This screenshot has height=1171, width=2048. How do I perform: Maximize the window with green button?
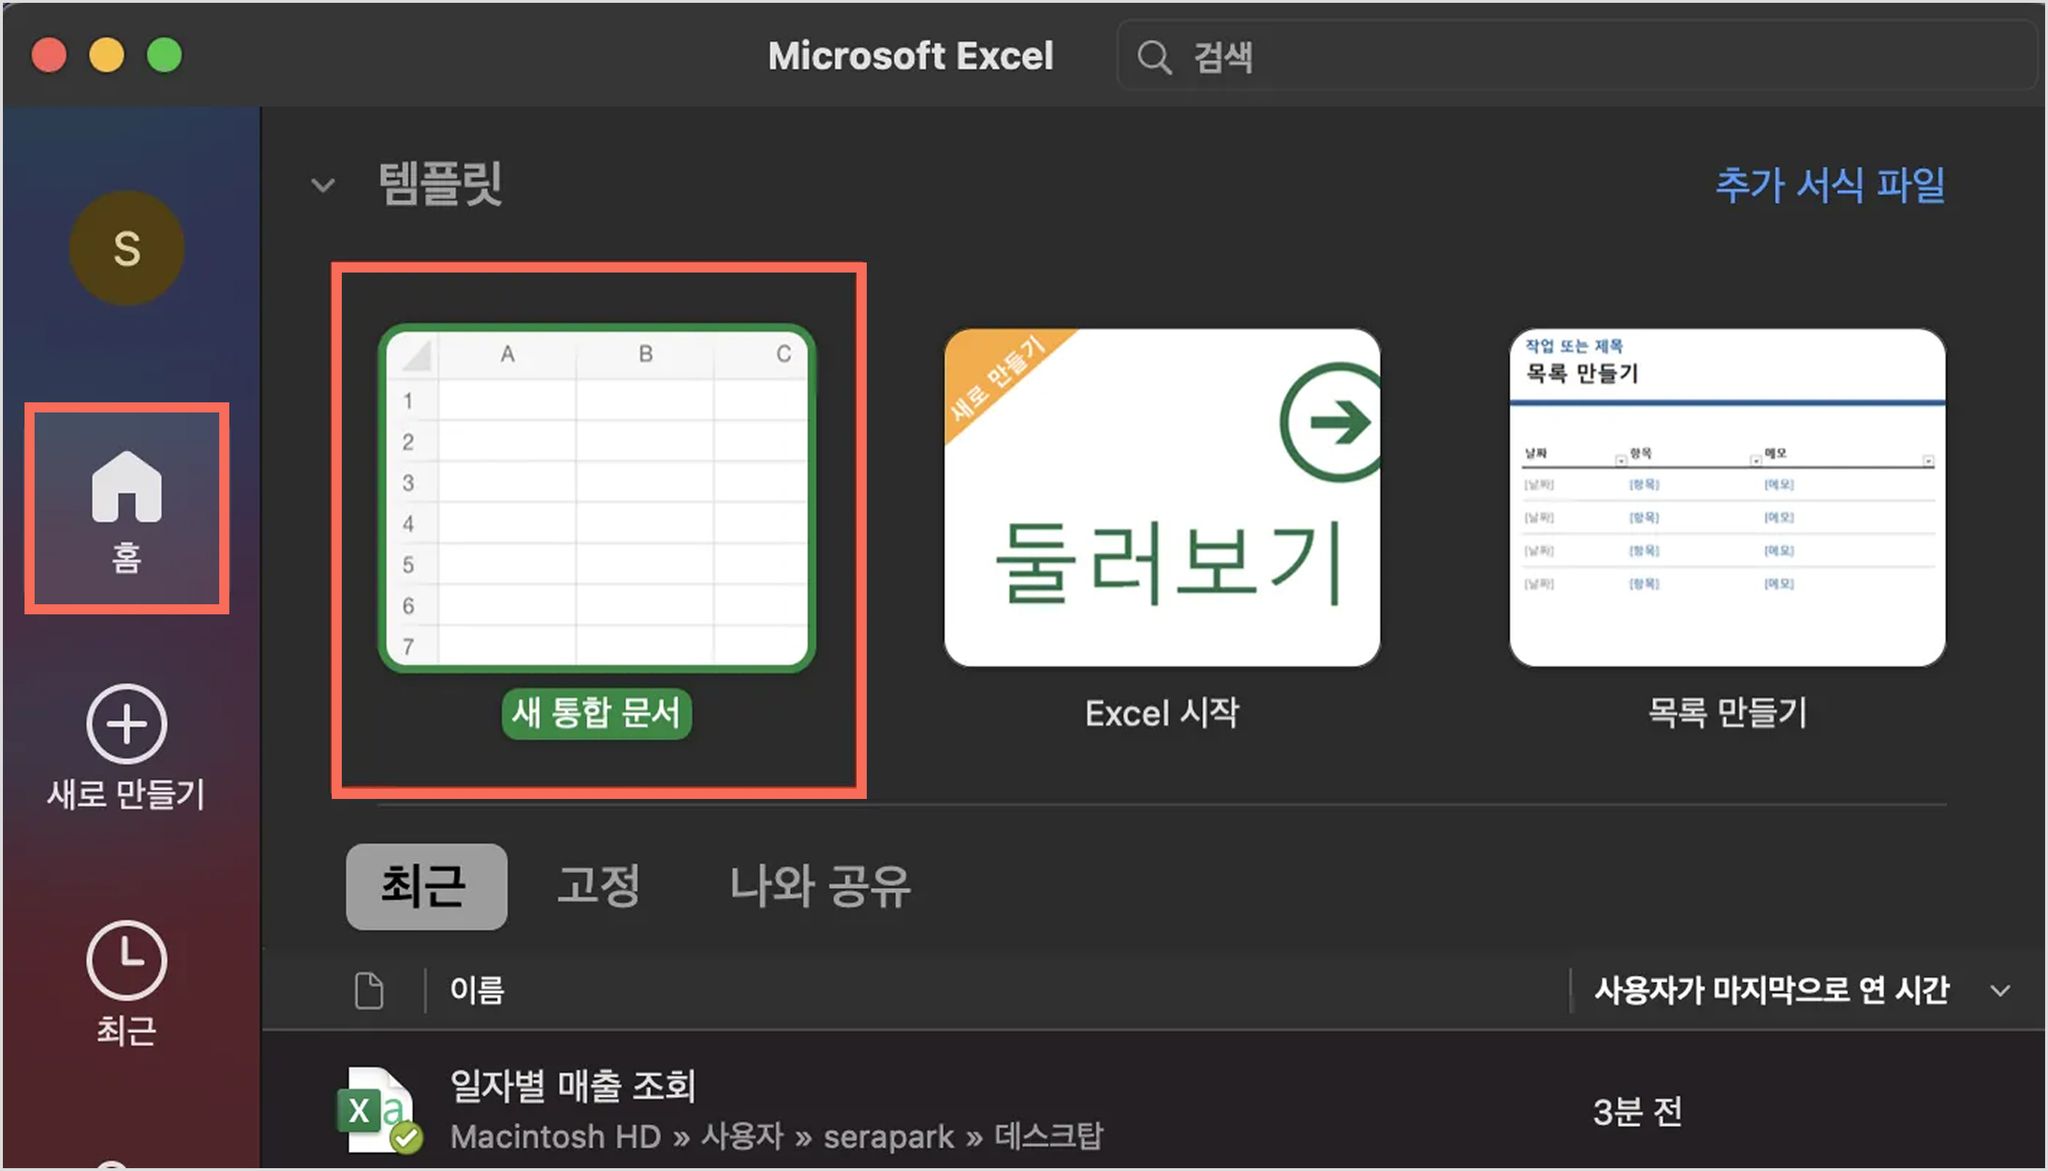pyautogui.click(x=165, y=55)
